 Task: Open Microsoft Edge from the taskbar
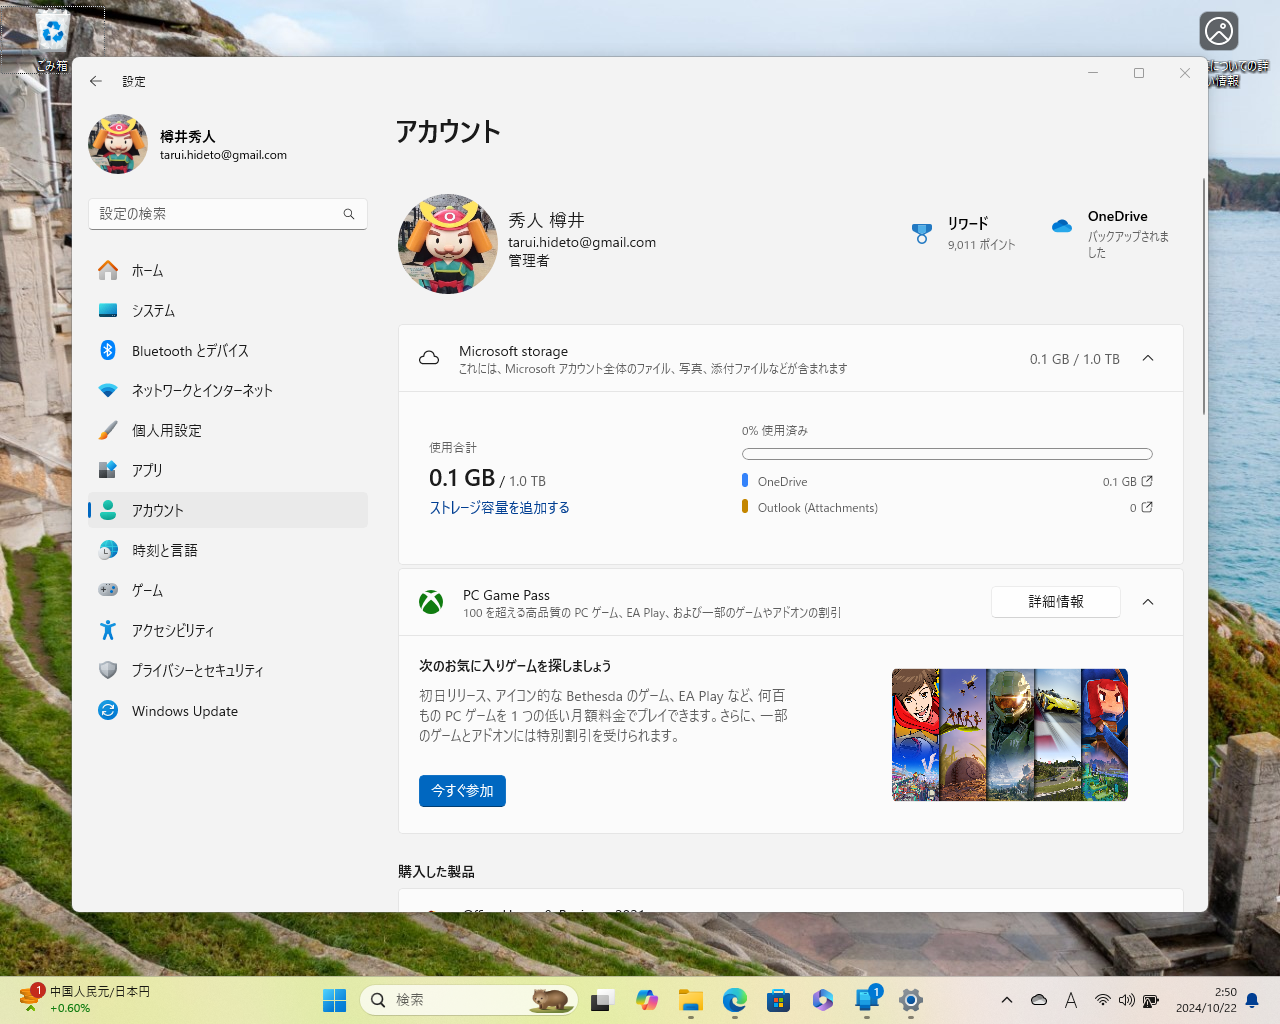tap(735, 1000)
